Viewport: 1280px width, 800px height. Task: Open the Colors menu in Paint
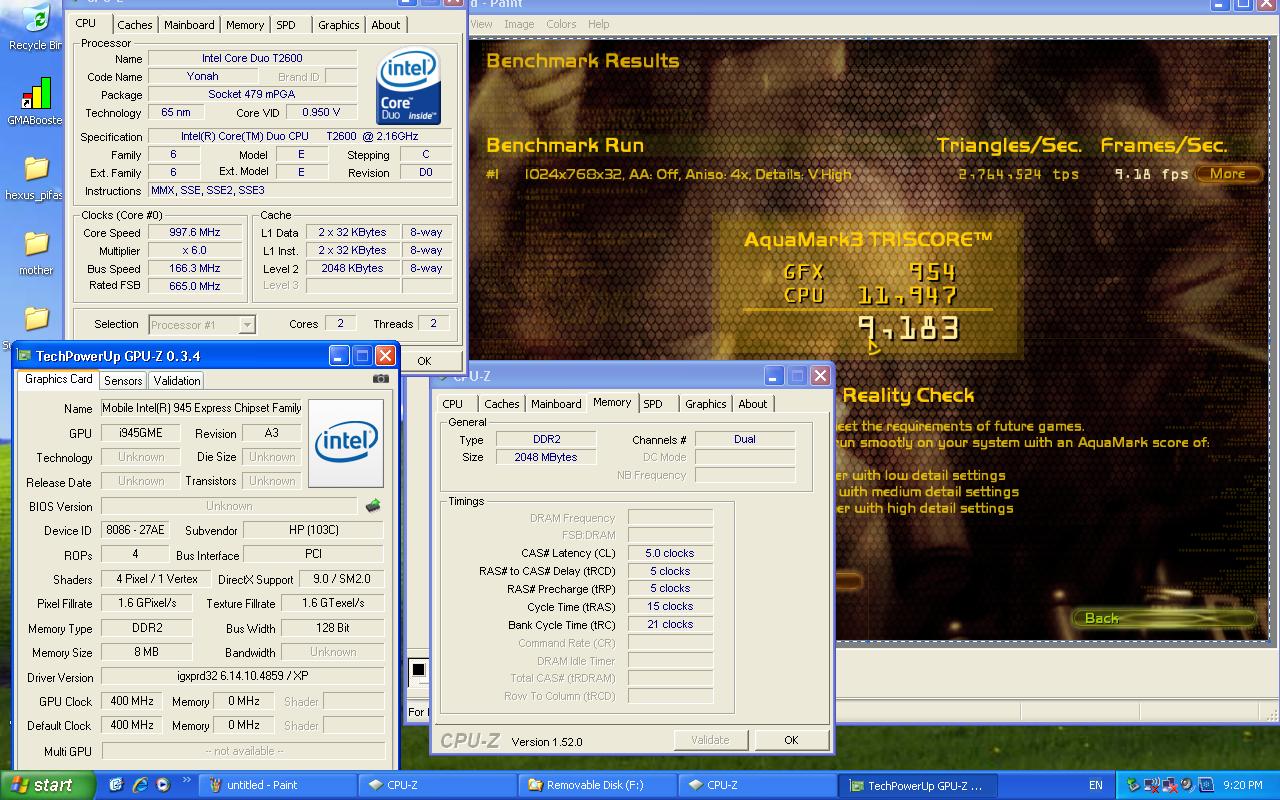pos(561,24)
